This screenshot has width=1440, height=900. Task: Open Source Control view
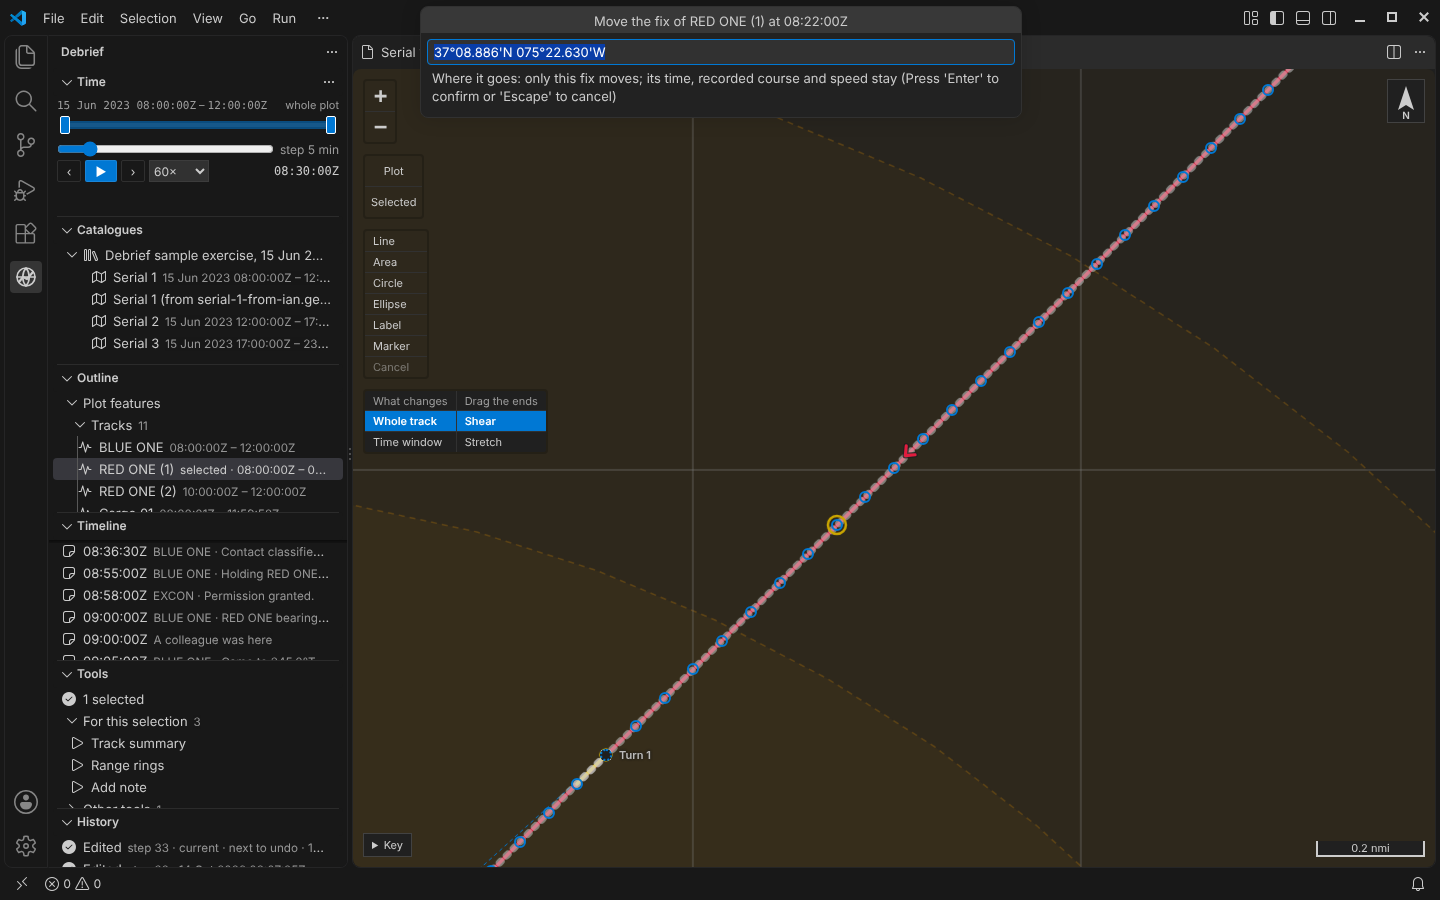click(26, 145)
